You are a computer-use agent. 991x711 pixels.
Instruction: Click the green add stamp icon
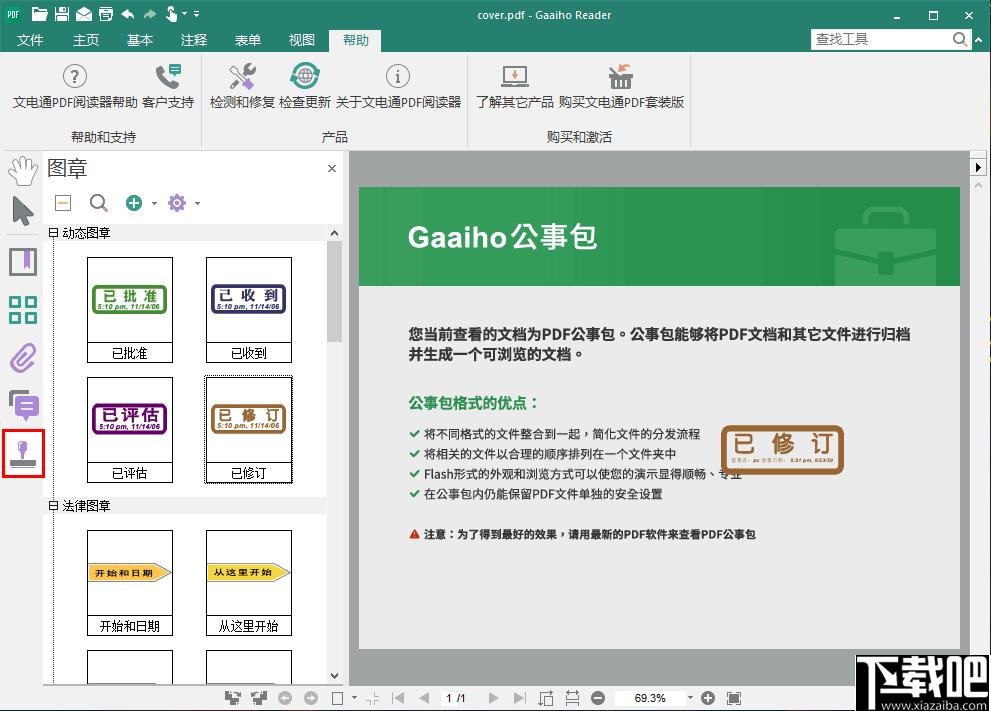coord(134,203)
